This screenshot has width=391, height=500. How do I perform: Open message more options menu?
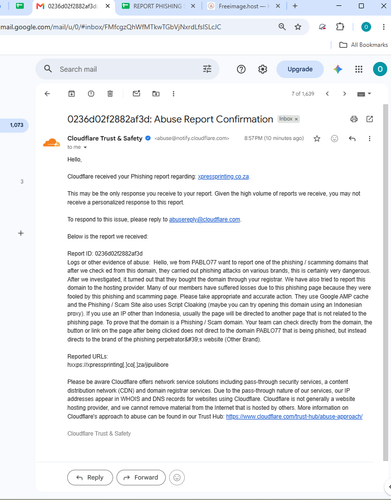click(x=369, y=138)
